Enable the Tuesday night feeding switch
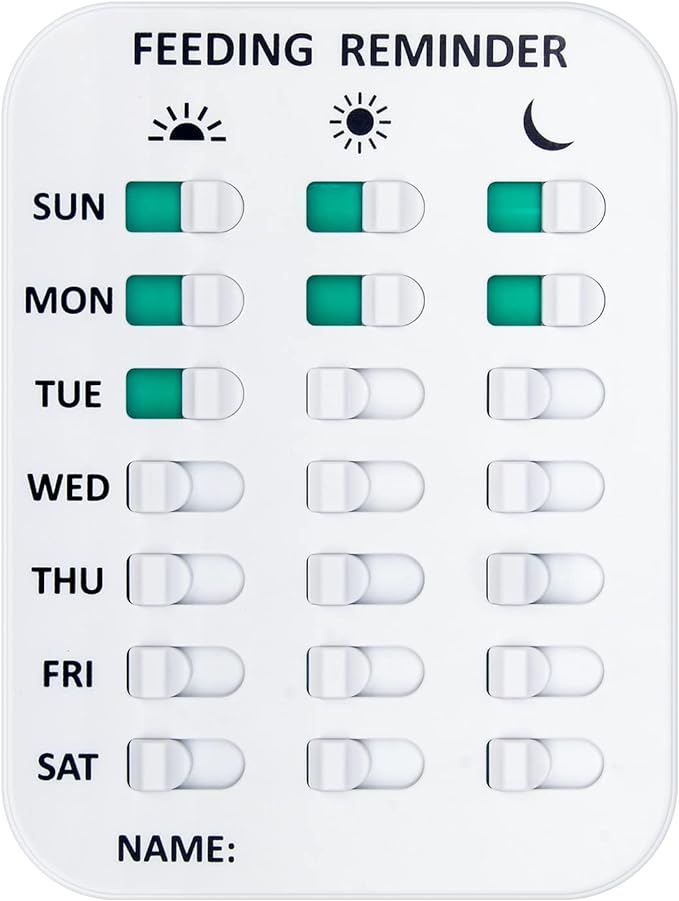Image resolution: width=679 pixels, height=901 pixels. pyautogui.click(x=546, y=393)
